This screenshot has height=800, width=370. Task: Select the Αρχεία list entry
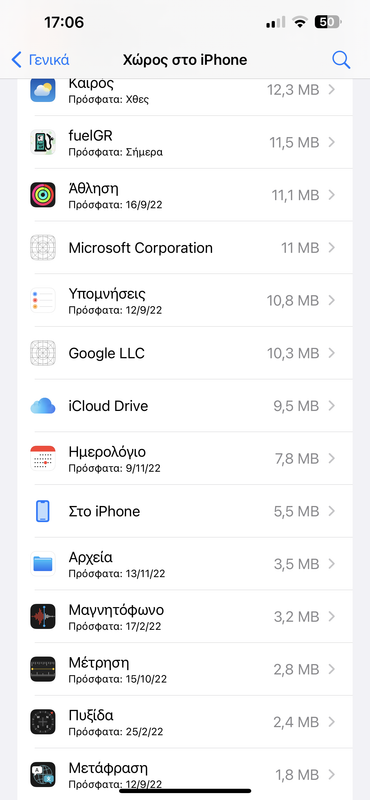pos(185,564)
